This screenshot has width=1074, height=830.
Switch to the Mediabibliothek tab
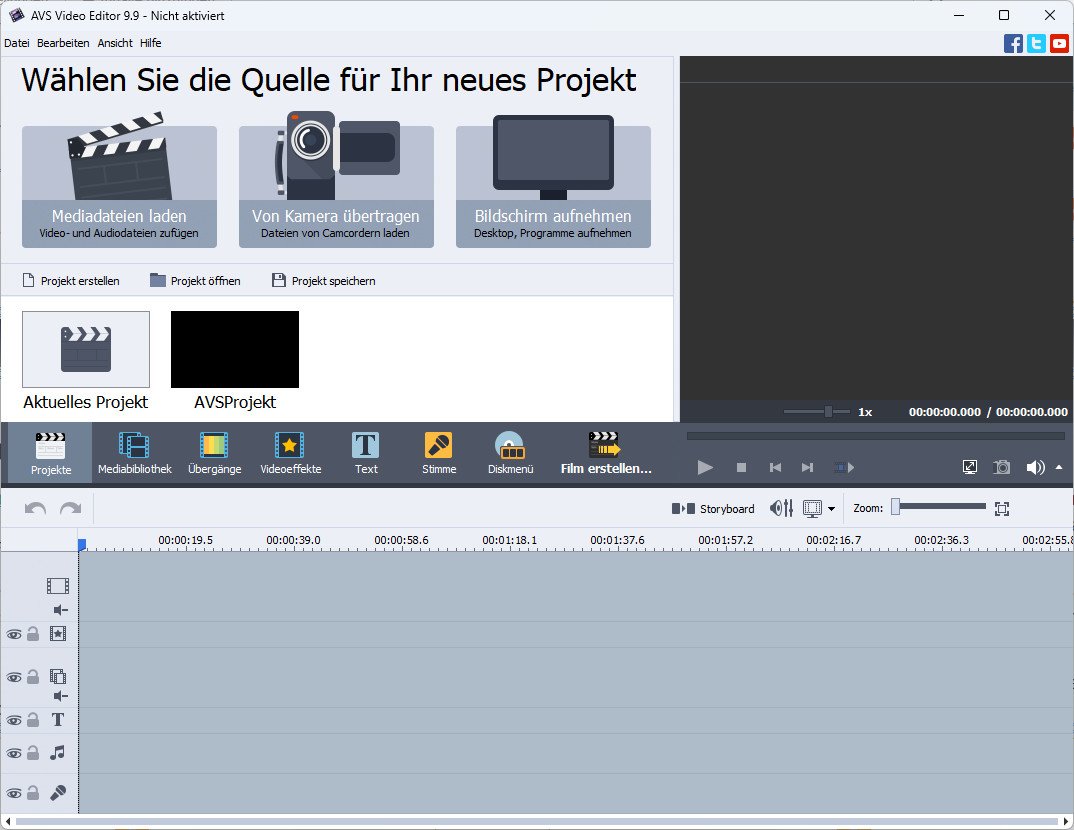pyautogui.click(x=135, y=453)
